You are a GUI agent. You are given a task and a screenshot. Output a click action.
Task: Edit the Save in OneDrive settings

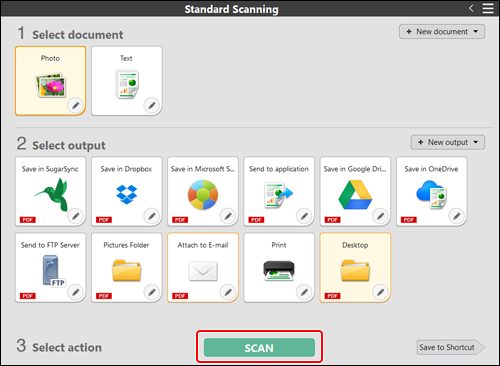coord(457,216)
